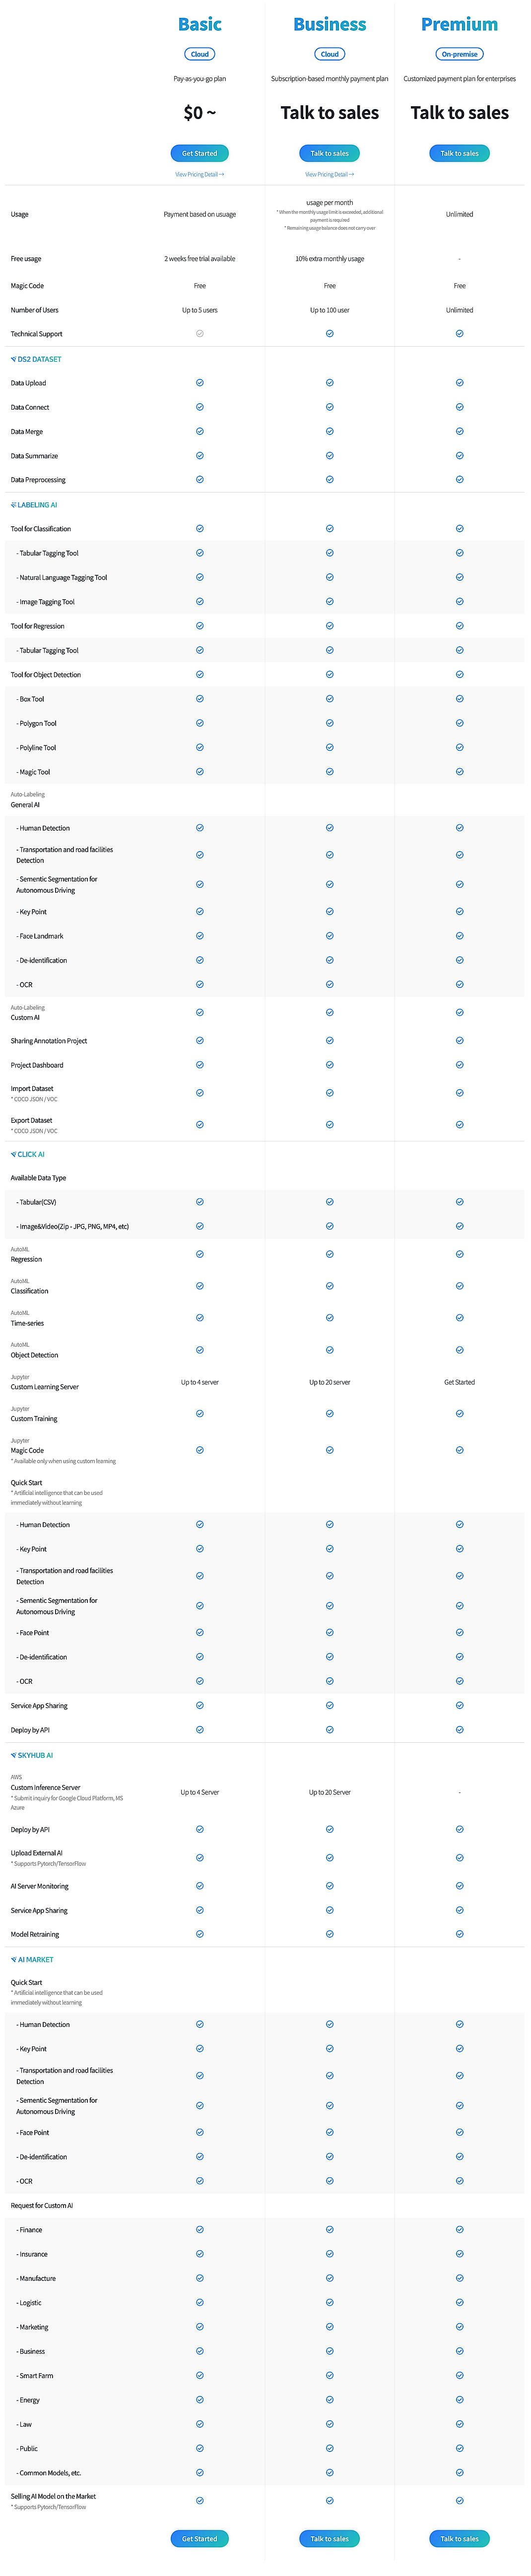
Task: Toggle Technical Support check in Basic column
Action: coord(199,334)
